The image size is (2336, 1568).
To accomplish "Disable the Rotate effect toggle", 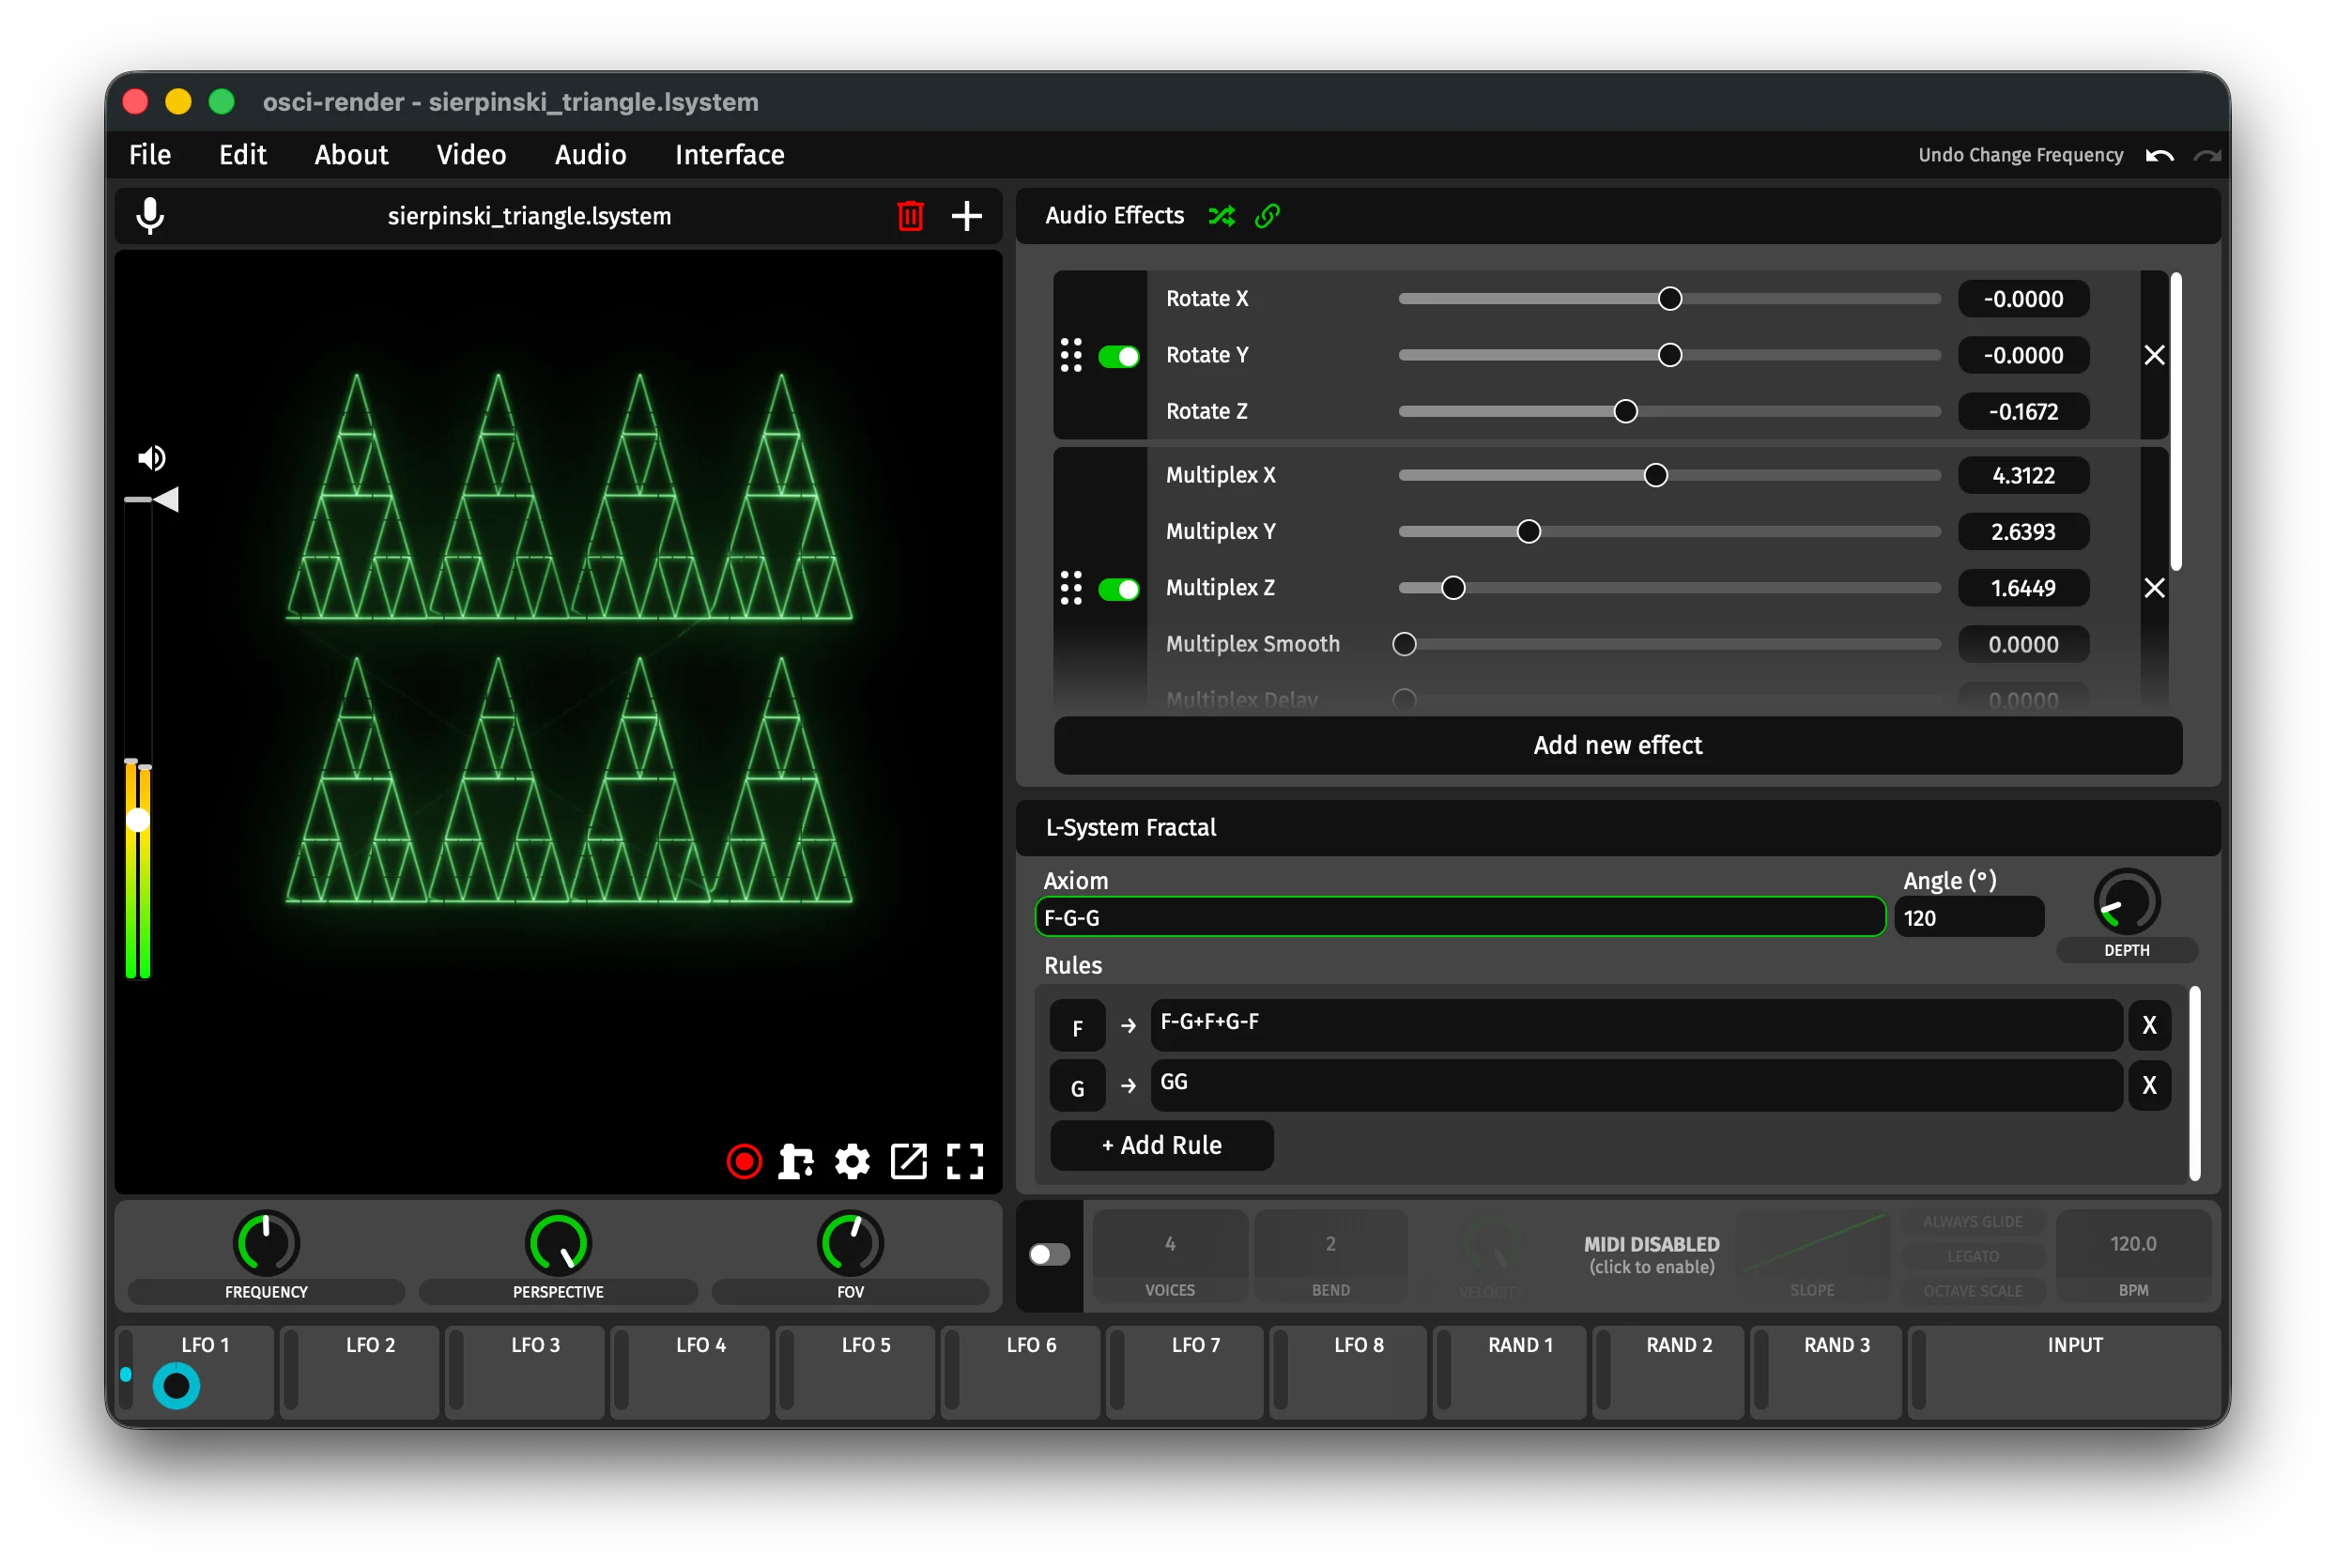I will pos(1118,356).
